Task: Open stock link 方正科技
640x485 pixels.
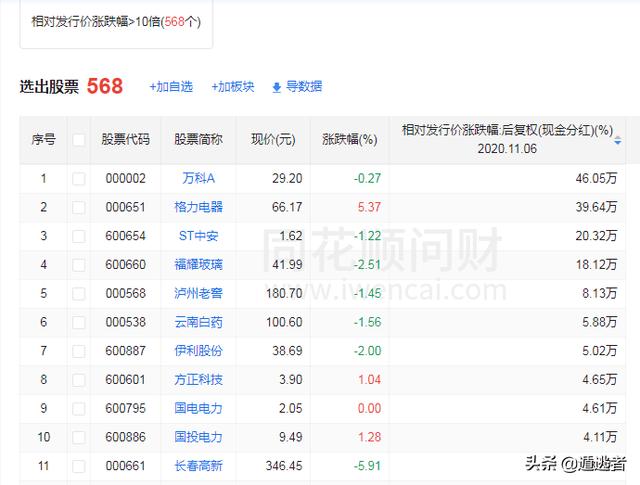Action: coord(198,380)
